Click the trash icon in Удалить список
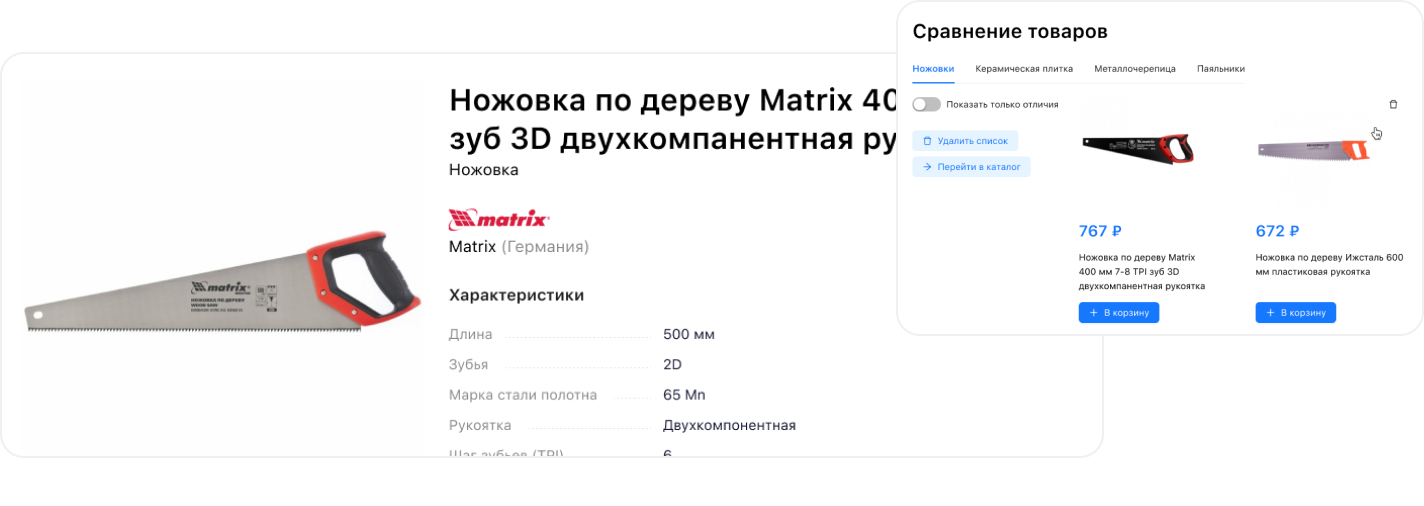1424x506 pixels. (927, 141)
